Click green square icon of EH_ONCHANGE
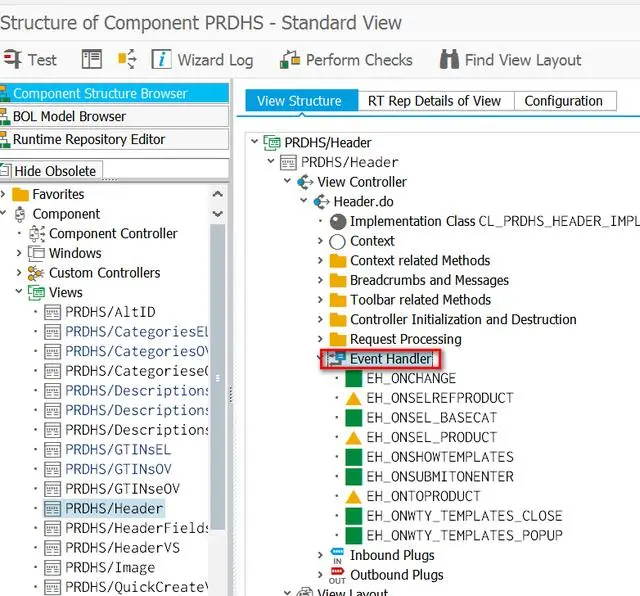This screenshot has height=596, width=640. 353,378
